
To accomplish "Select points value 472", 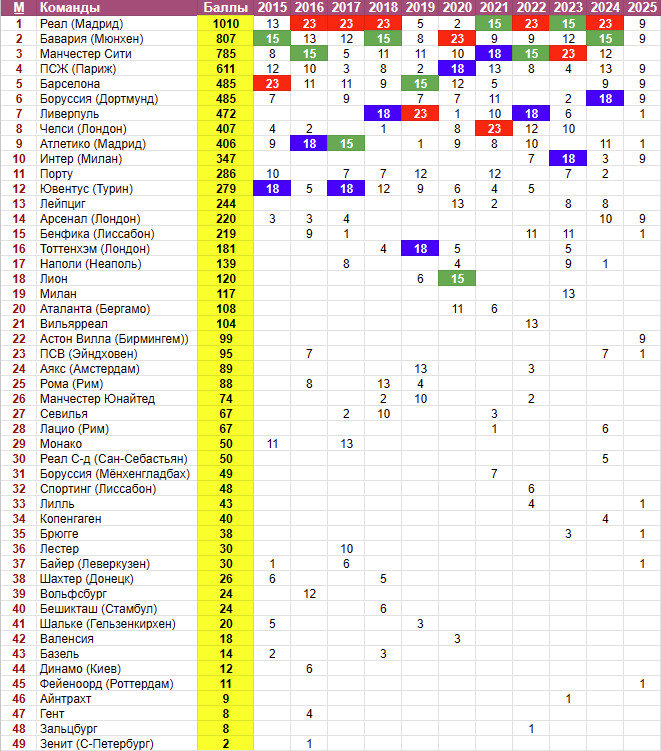I will 226,114.
